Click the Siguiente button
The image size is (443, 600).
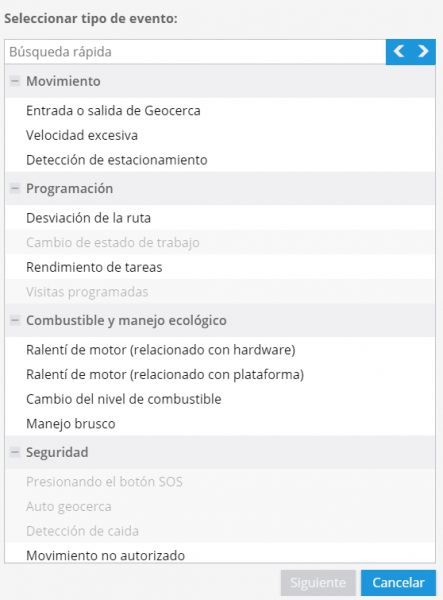coord(318,583)
